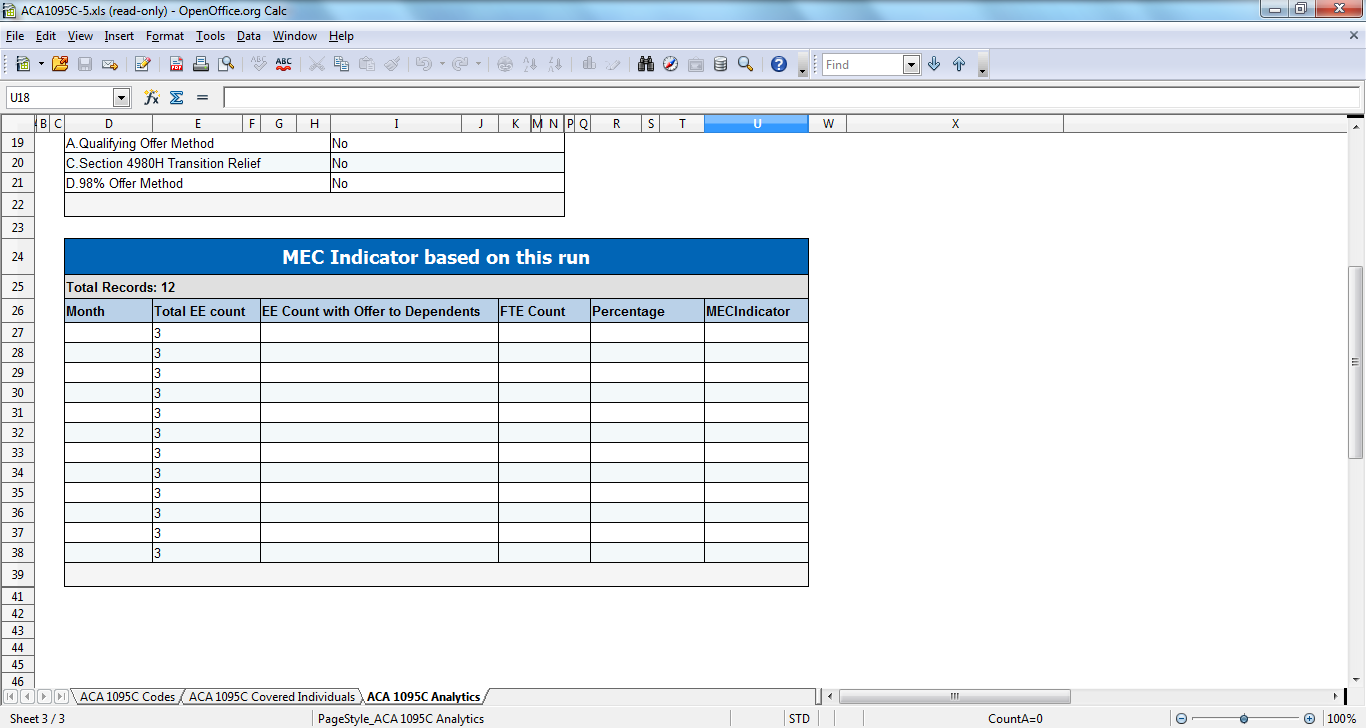The height and width of the screenshot is (728, 1366).
Task: Click the Print file directly icon
Action: point(201,64)
